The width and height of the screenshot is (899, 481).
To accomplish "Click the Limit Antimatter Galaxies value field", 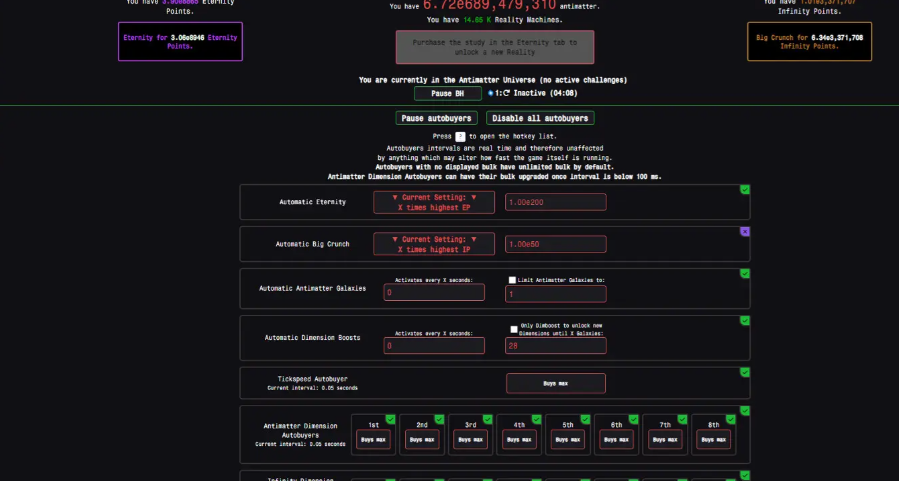I will 556,294.
